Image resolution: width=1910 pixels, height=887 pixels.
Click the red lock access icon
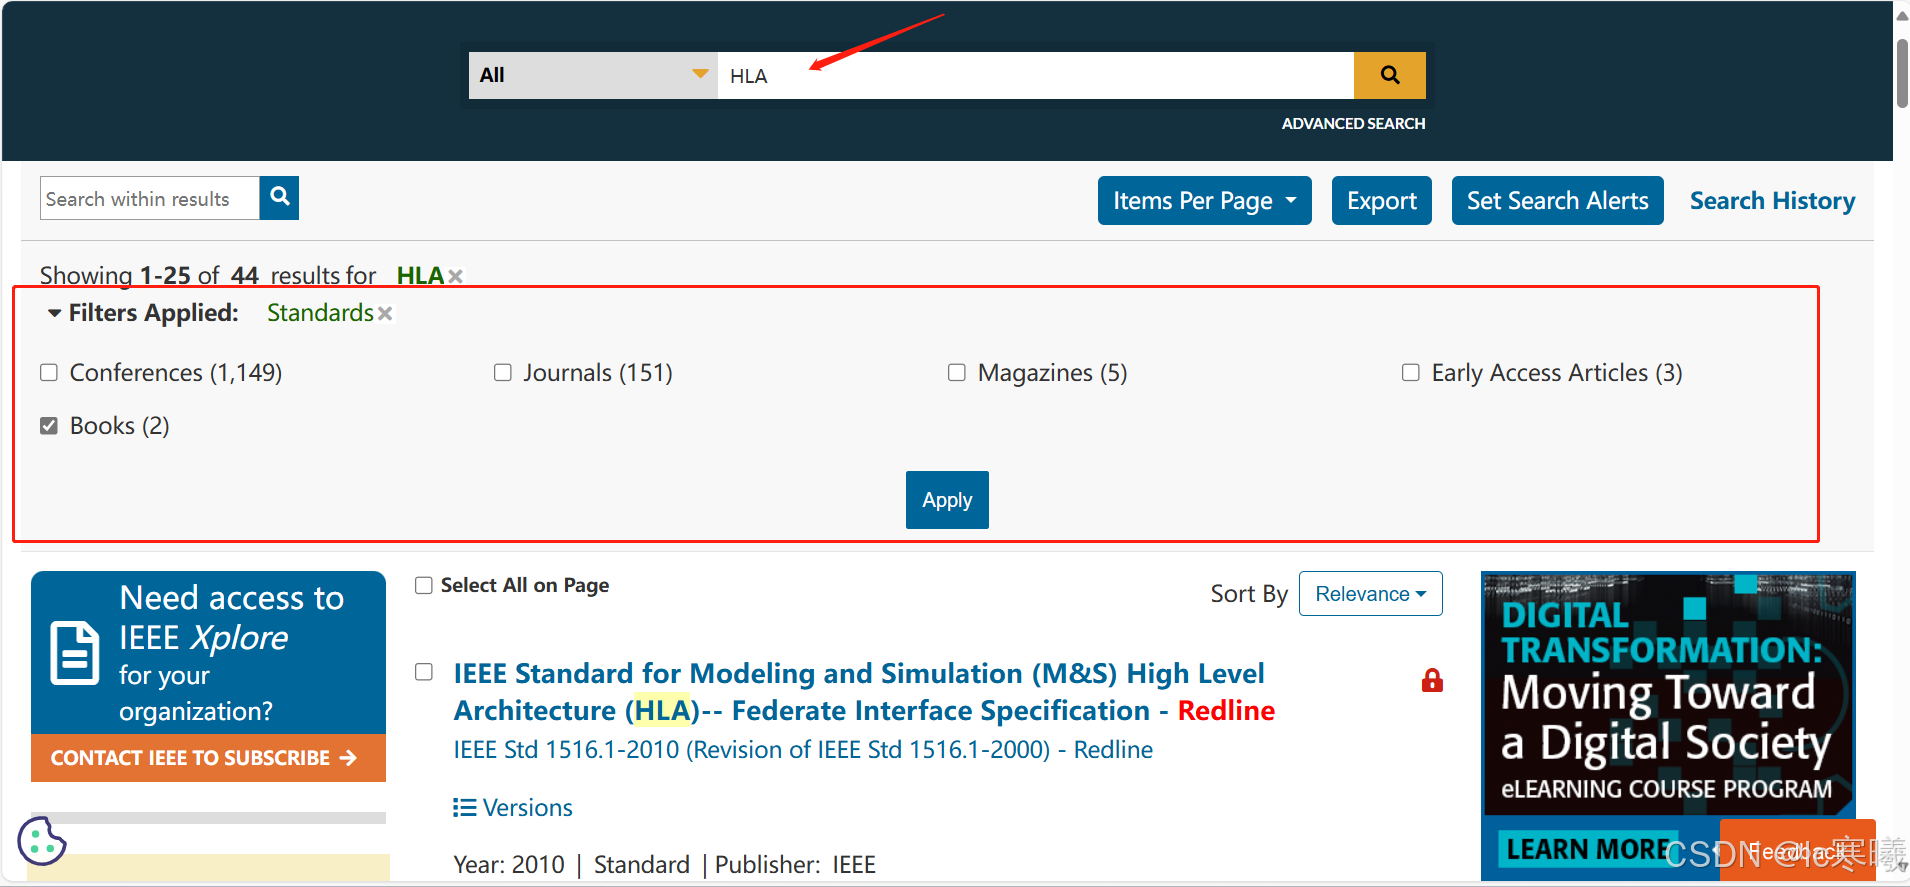[1432, 681]
